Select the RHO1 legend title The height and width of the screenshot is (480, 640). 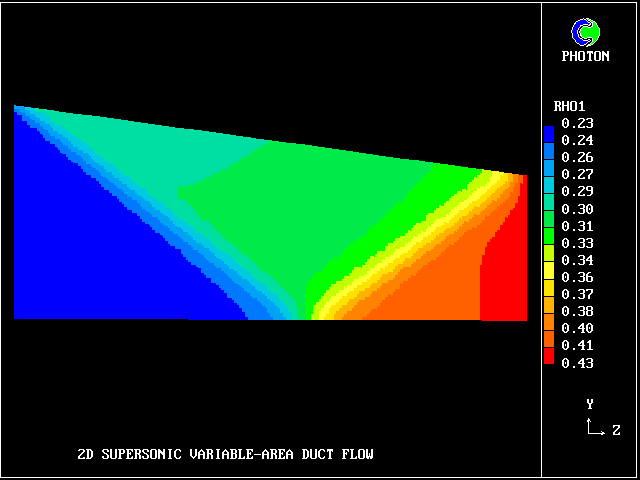click(x=569, y=106)
